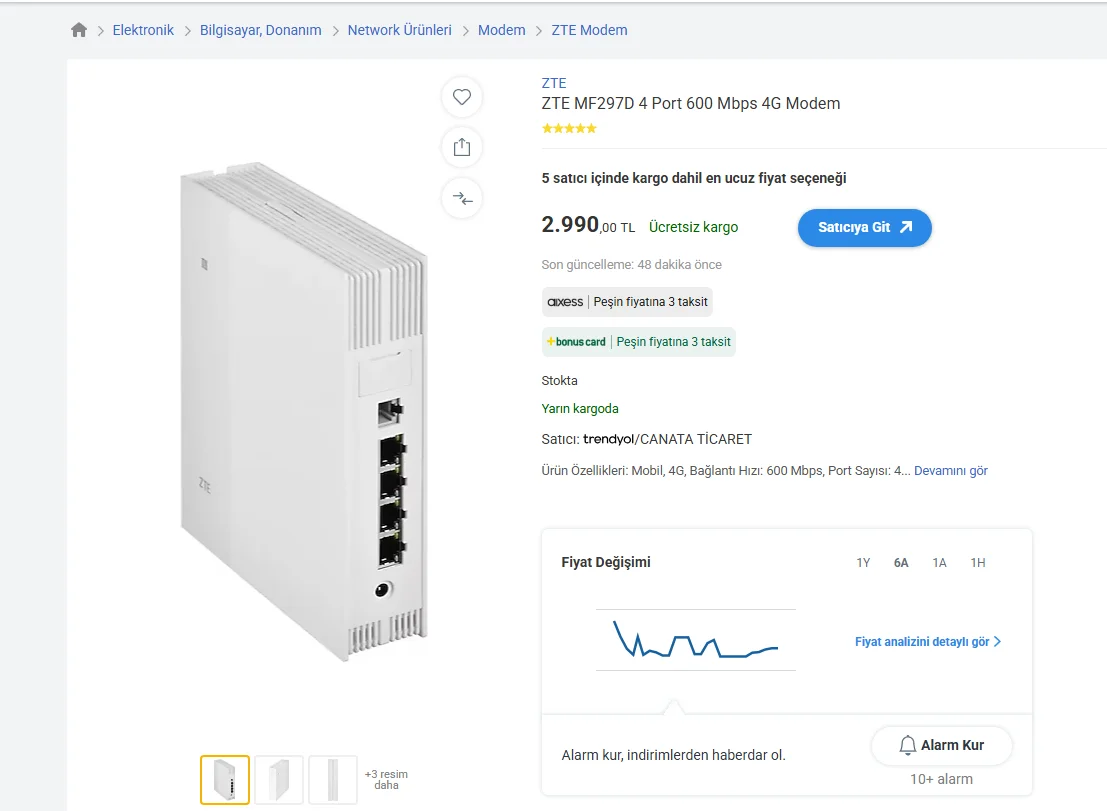Switch price chart to 1A range
This screenshot has width=1107, height=811.
pyautogui.click(x=939, y=563)
